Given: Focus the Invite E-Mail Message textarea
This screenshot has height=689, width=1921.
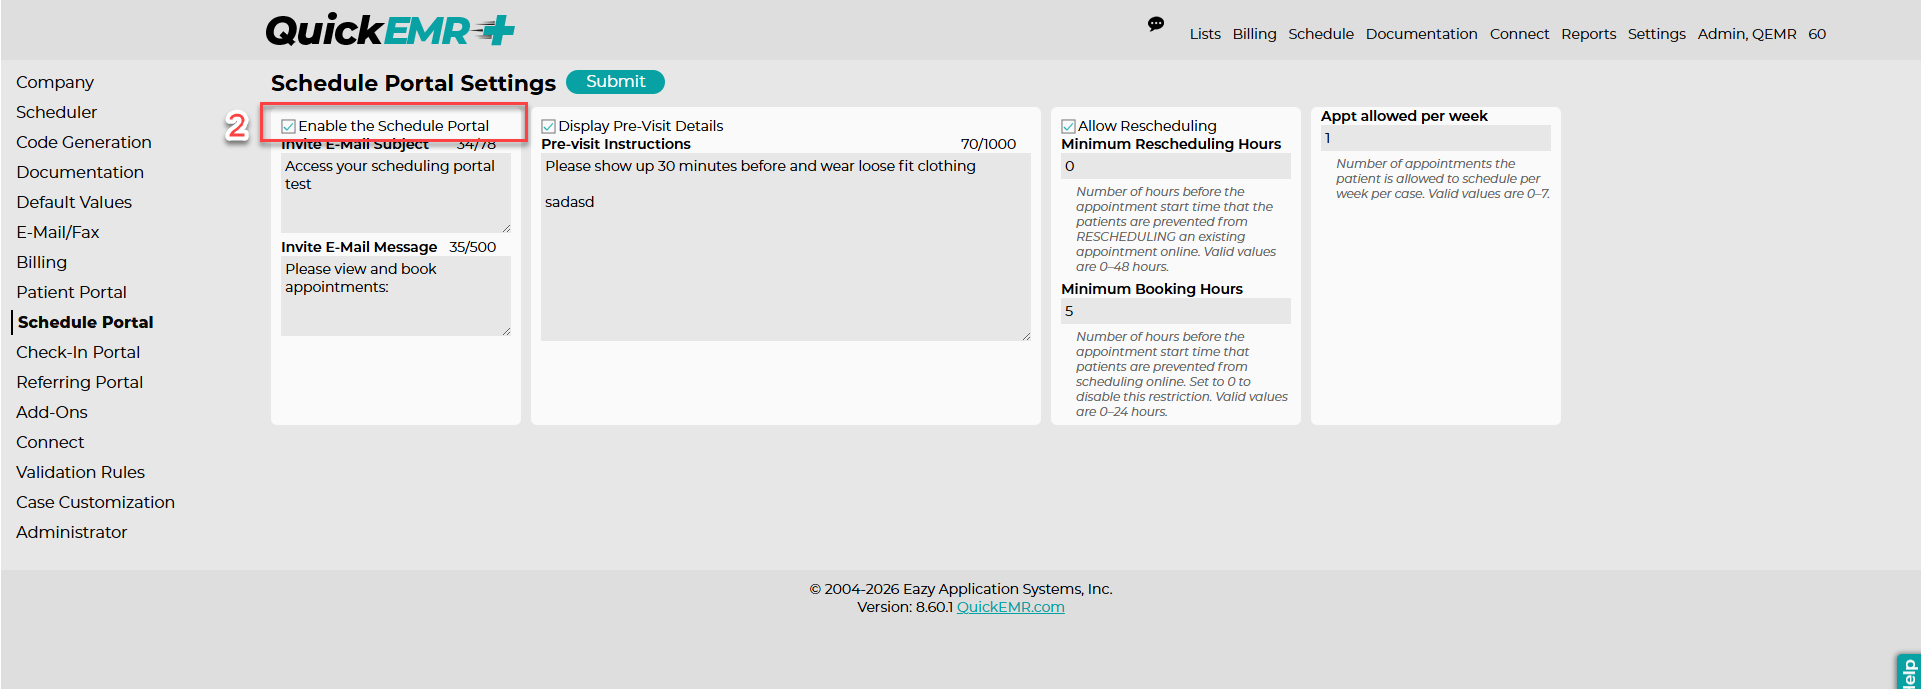Looking at the screenshot, I should pos(396,296).
